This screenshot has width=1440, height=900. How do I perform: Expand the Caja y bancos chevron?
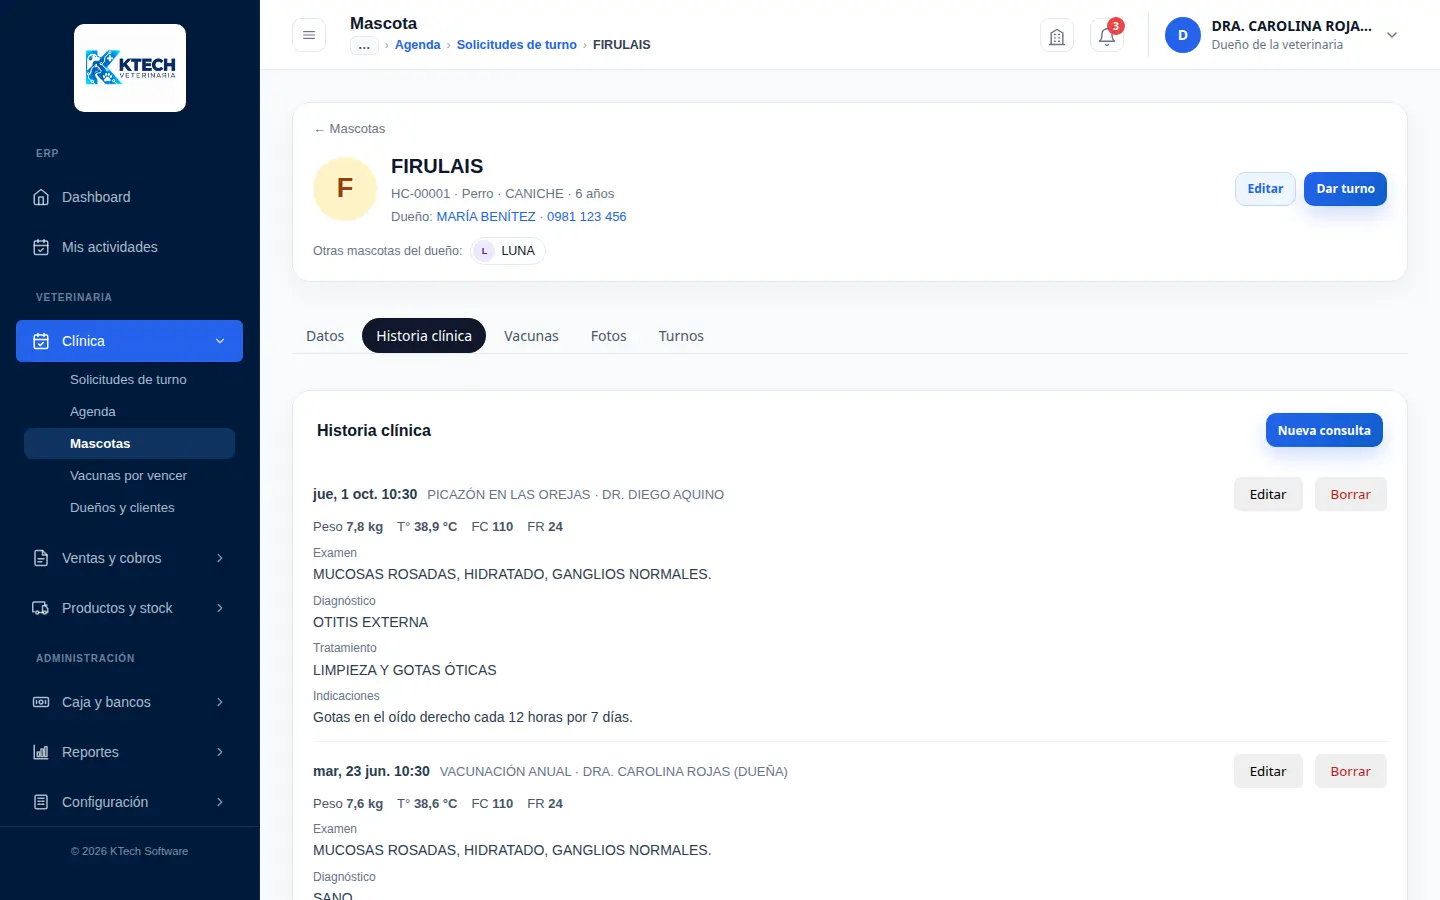[220, 702]
